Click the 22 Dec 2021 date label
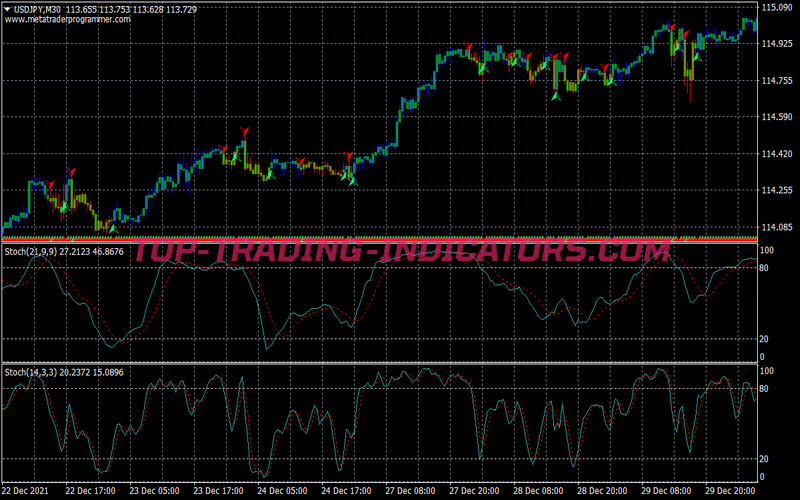 point(26,491)
